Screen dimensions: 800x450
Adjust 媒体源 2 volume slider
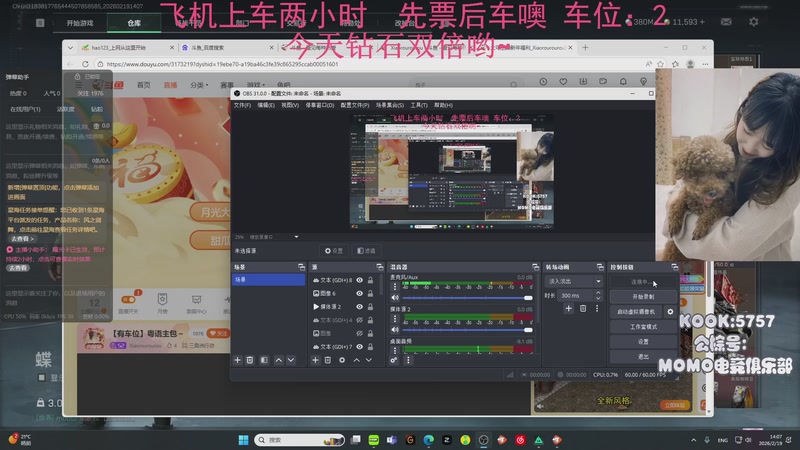[x=467, y=330]
